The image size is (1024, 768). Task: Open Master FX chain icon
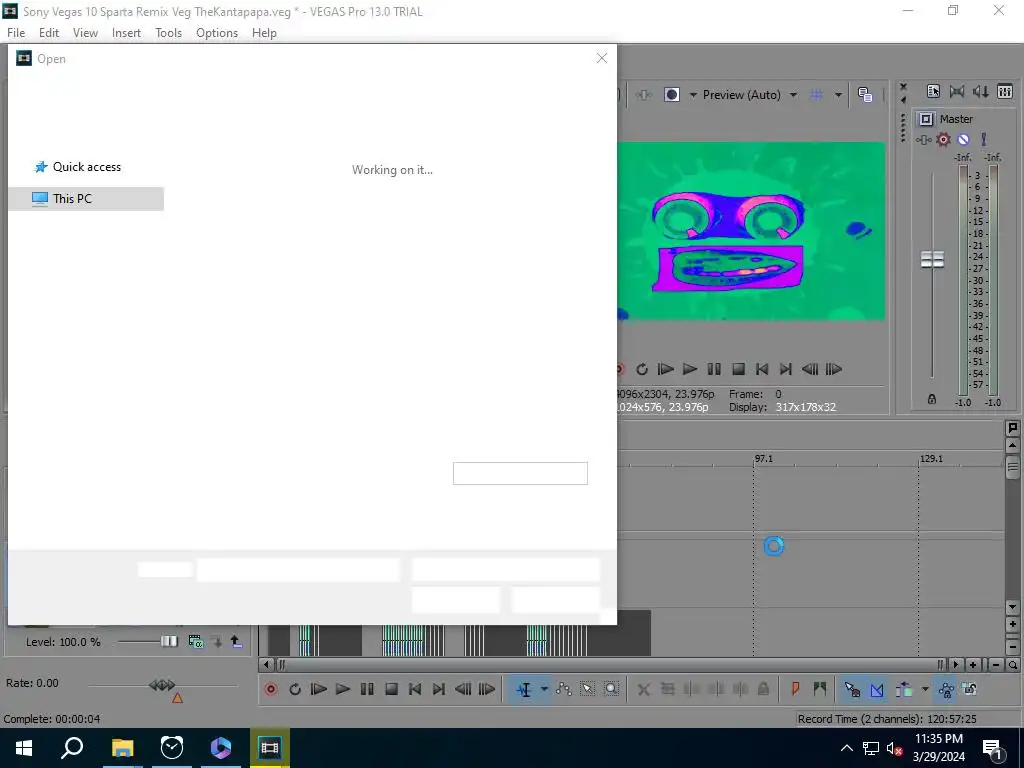[x=923, y=140]
